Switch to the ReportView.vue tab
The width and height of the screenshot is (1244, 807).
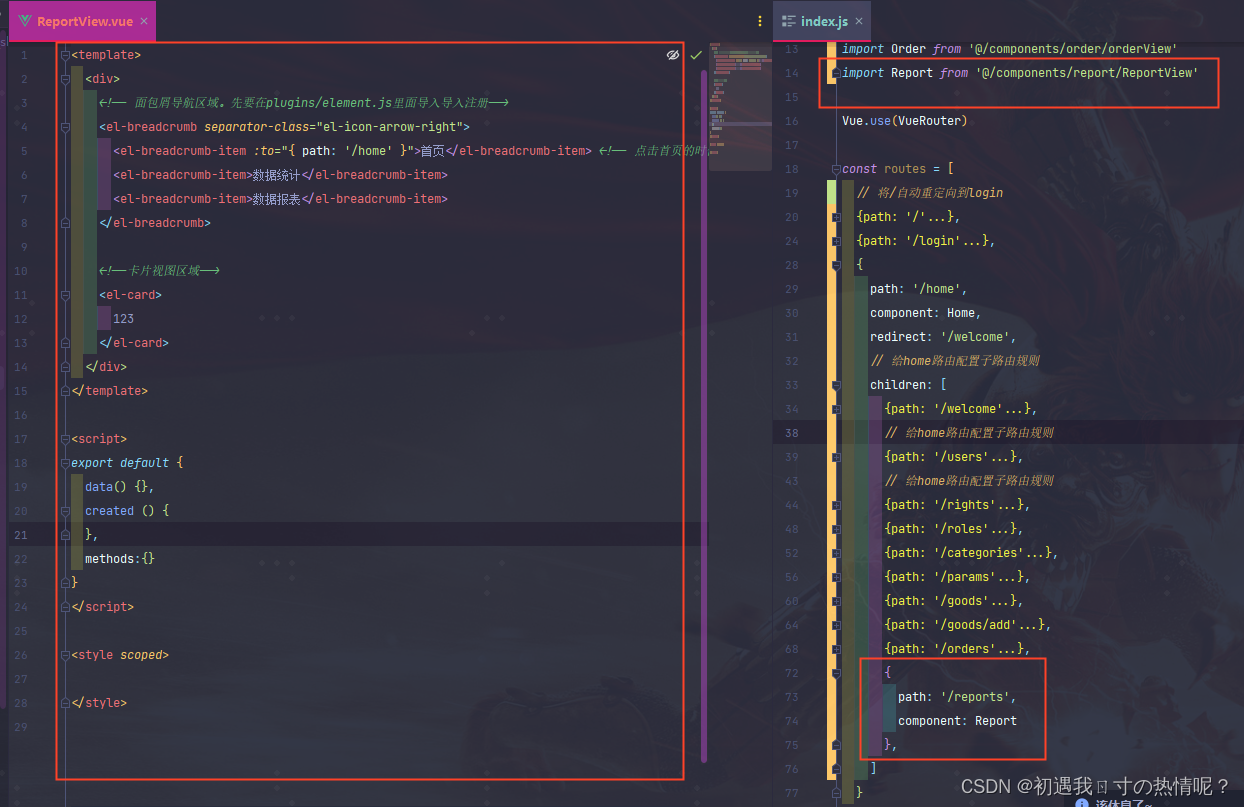(x=85, y=21)
